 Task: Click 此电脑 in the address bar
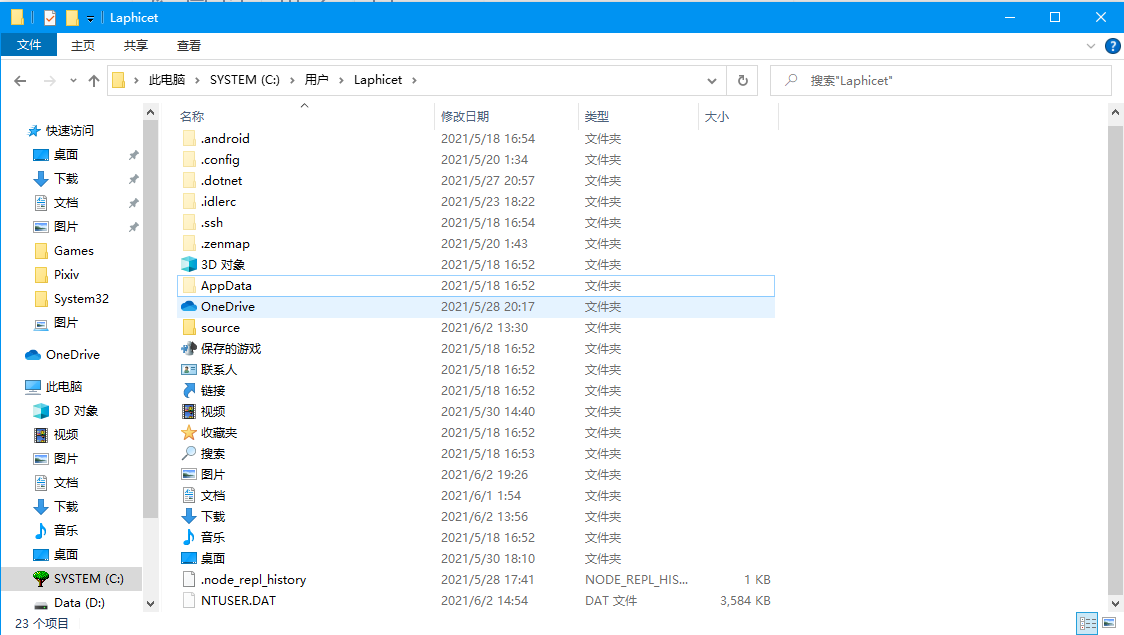166,80
